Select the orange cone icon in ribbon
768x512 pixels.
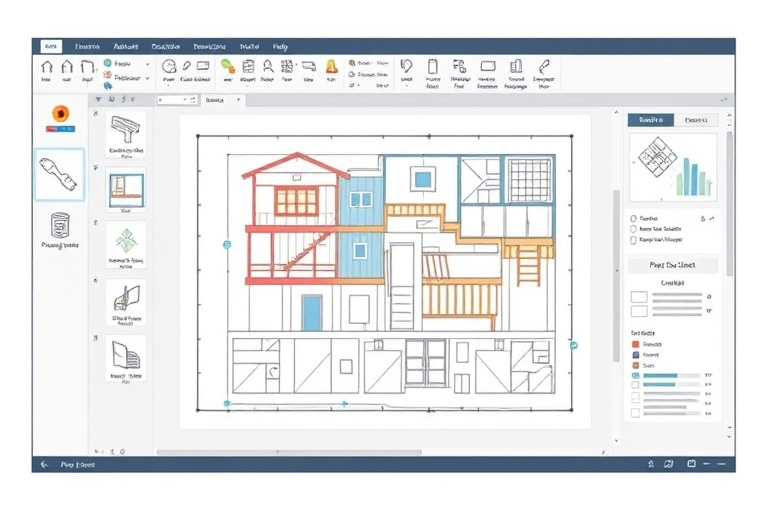pyautogui.click(x=332, y=67)
